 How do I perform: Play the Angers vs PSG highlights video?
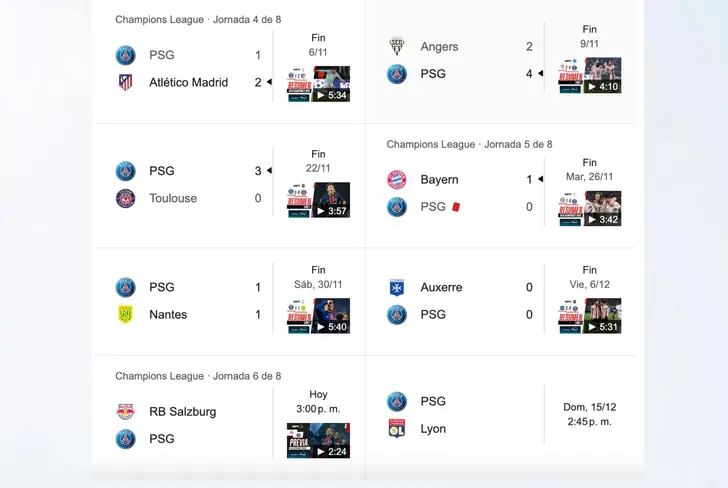tap(590, 75)
